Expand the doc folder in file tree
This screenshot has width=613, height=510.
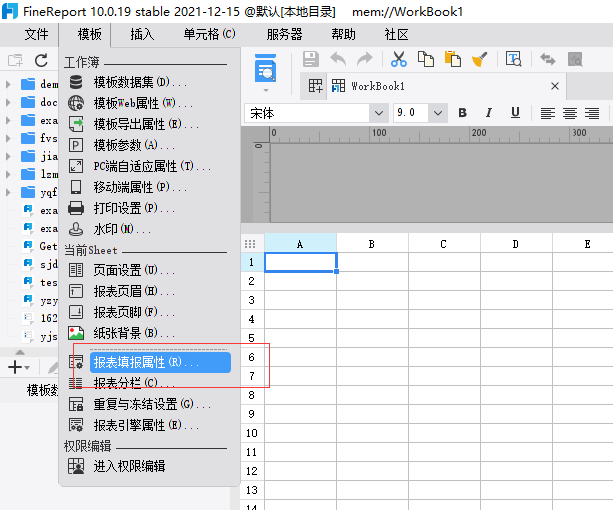point(8,102)
